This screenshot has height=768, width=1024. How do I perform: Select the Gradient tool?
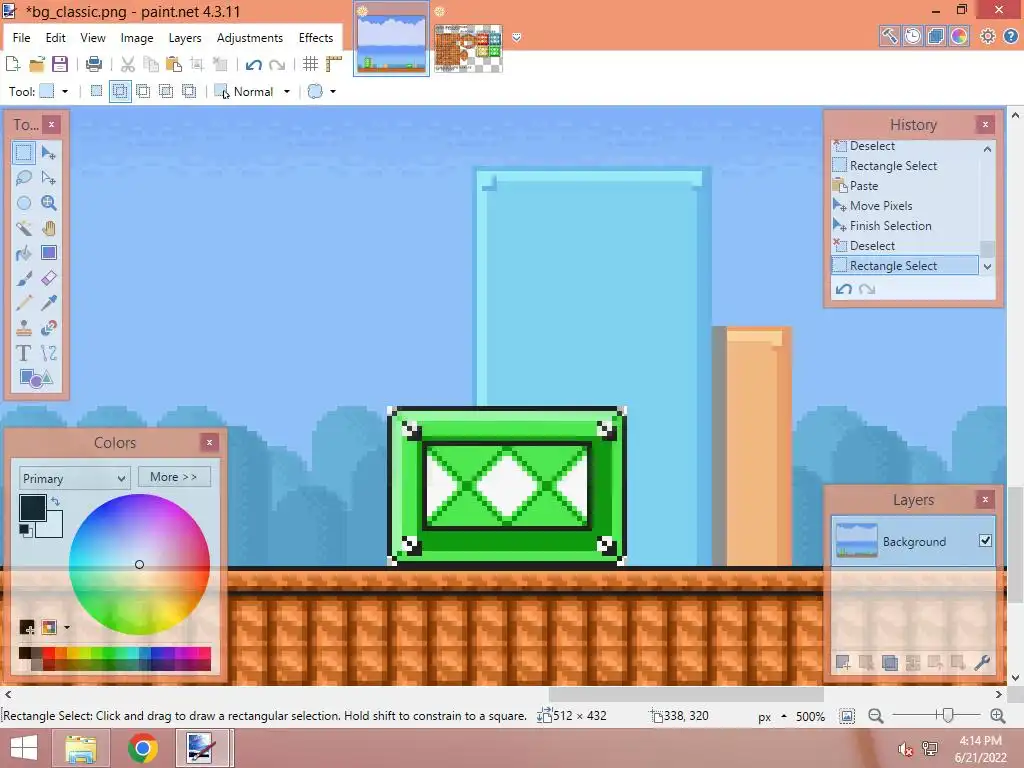click(x=48, y=253)
